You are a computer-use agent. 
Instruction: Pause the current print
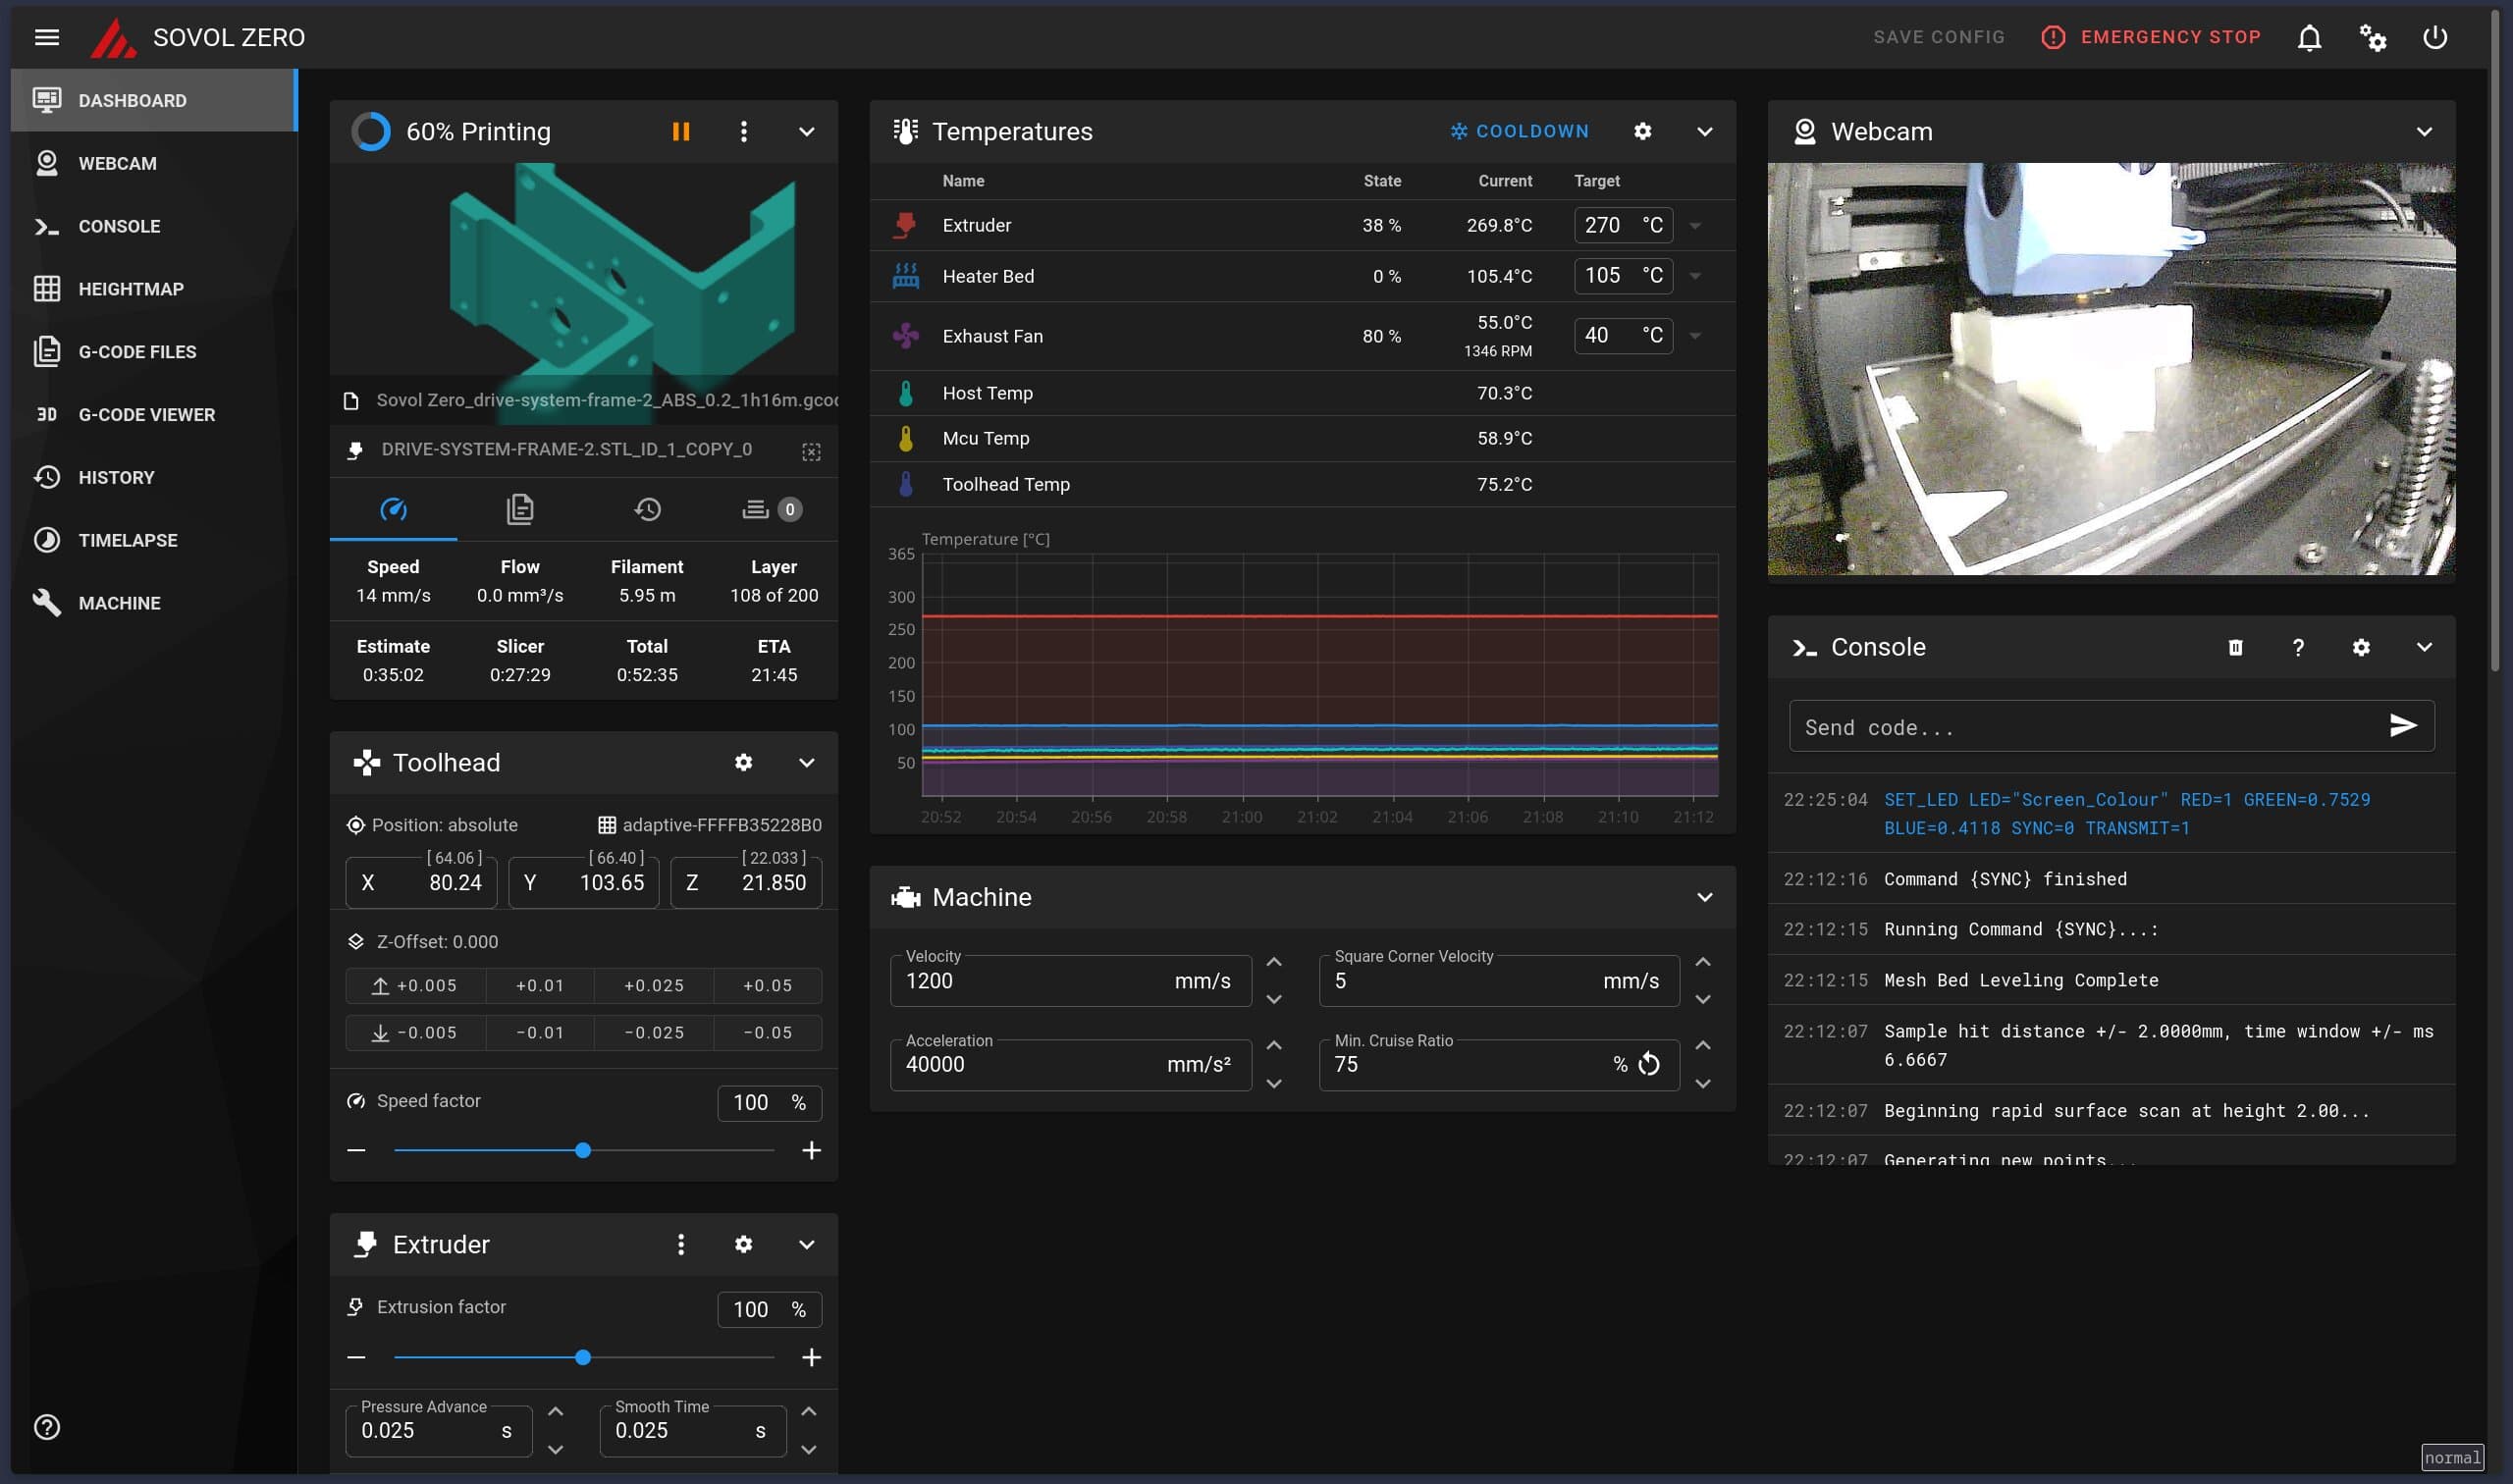681,131
